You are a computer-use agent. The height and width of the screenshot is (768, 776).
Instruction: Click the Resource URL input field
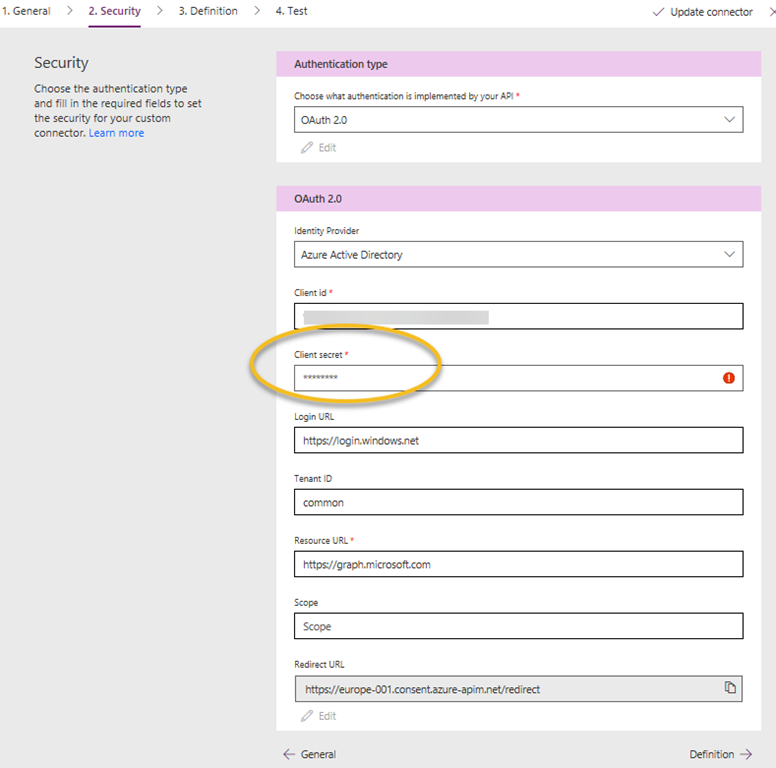[519, 564]
